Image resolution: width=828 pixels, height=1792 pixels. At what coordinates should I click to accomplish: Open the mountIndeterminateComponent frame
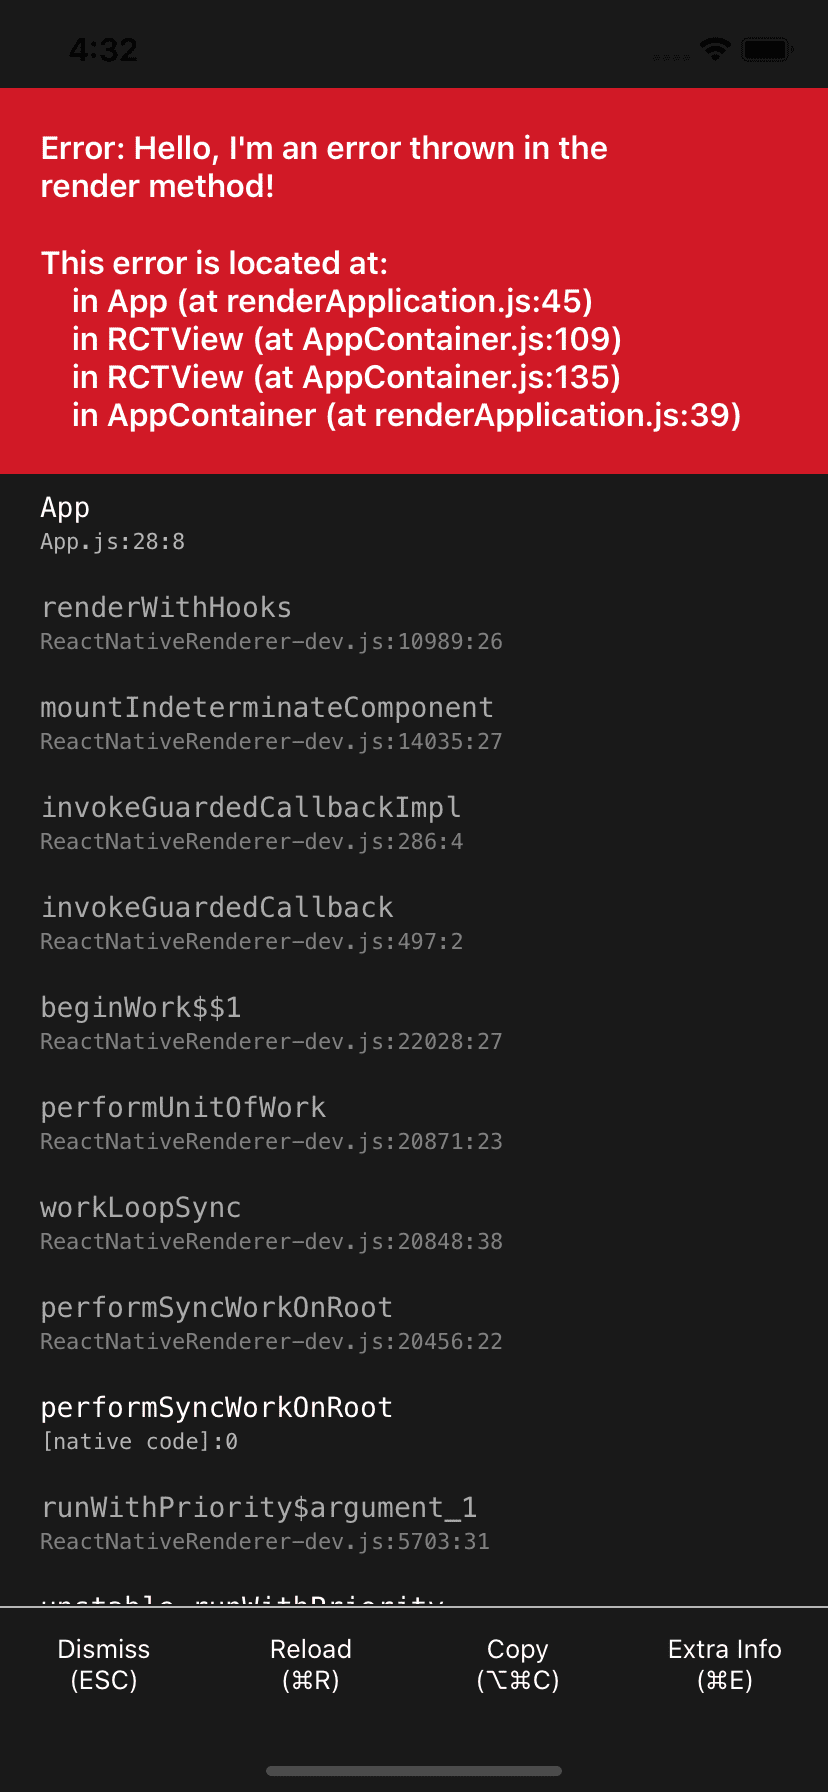point(270,723)
